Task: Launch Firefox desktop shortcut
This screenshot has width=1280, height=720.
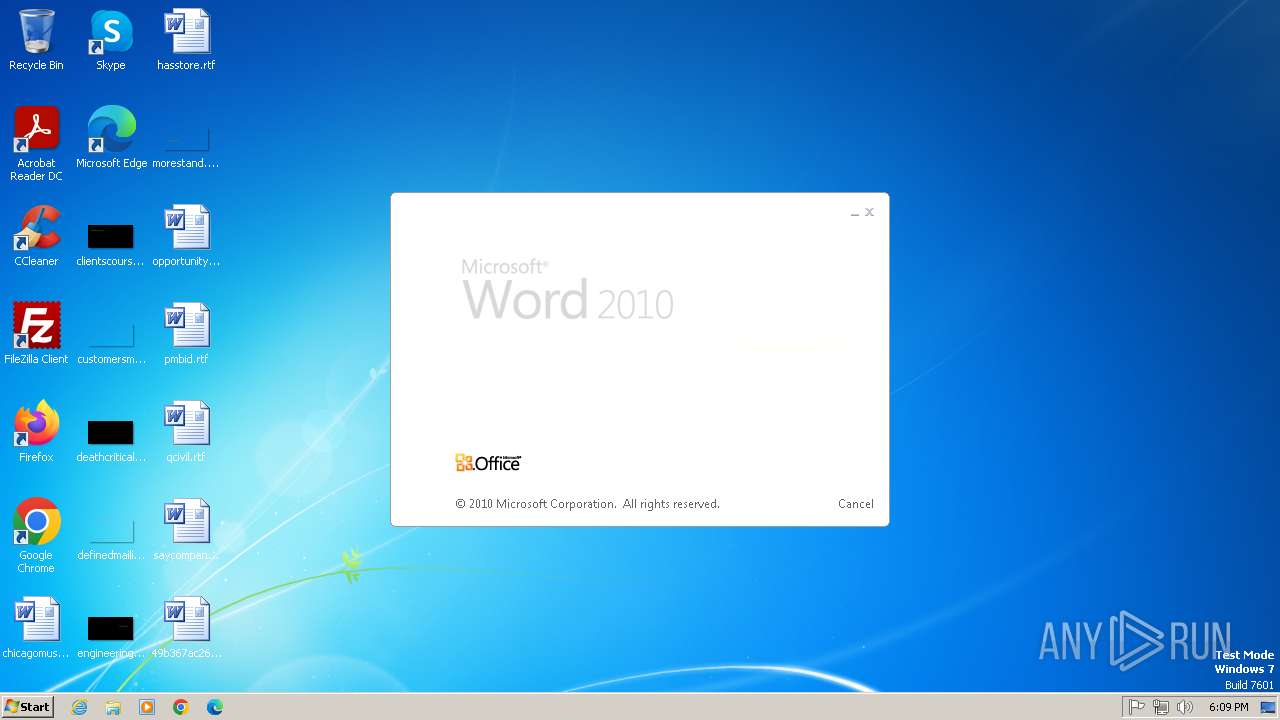Action: (x=36, y=432)
